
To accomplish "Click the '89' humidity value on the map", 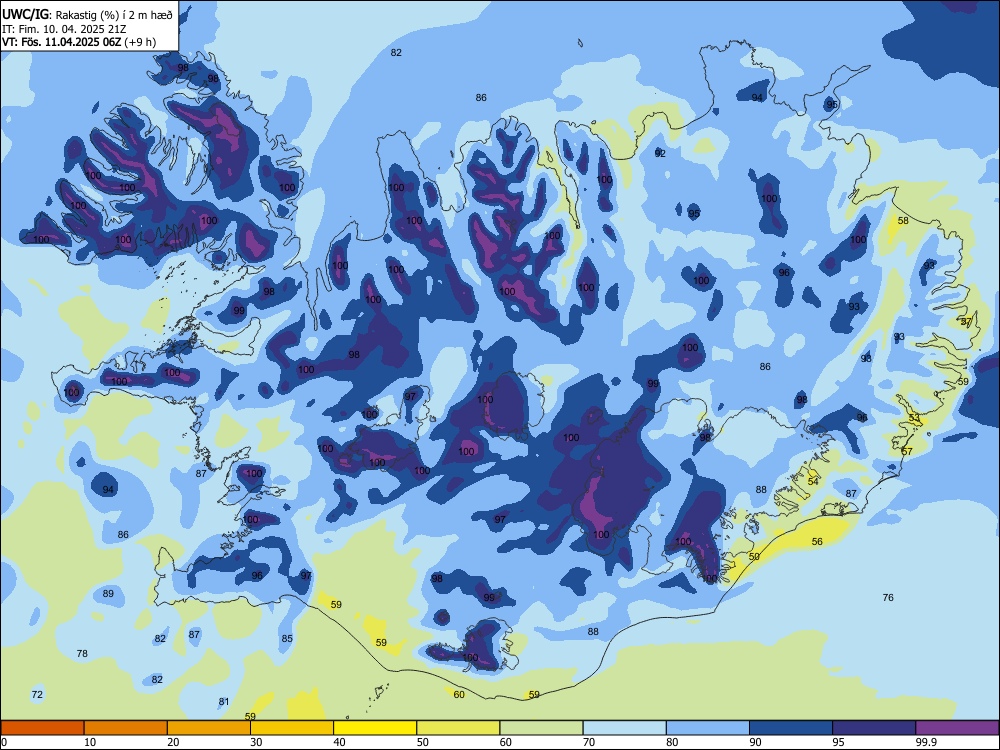I will pyautogui.click(x=108, y=593).
